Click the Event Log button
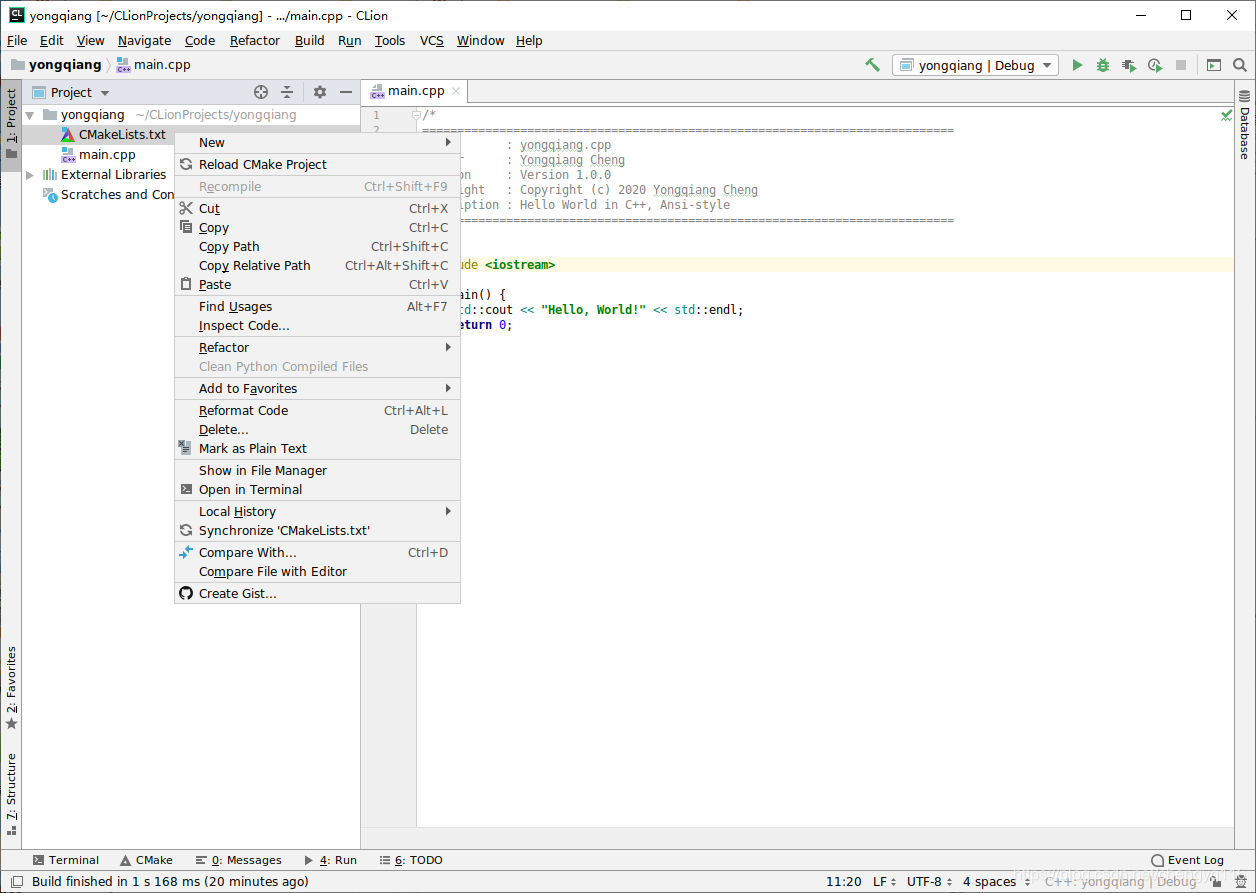The height and width of the screenshot is (893, 1256). [1187, 860]
